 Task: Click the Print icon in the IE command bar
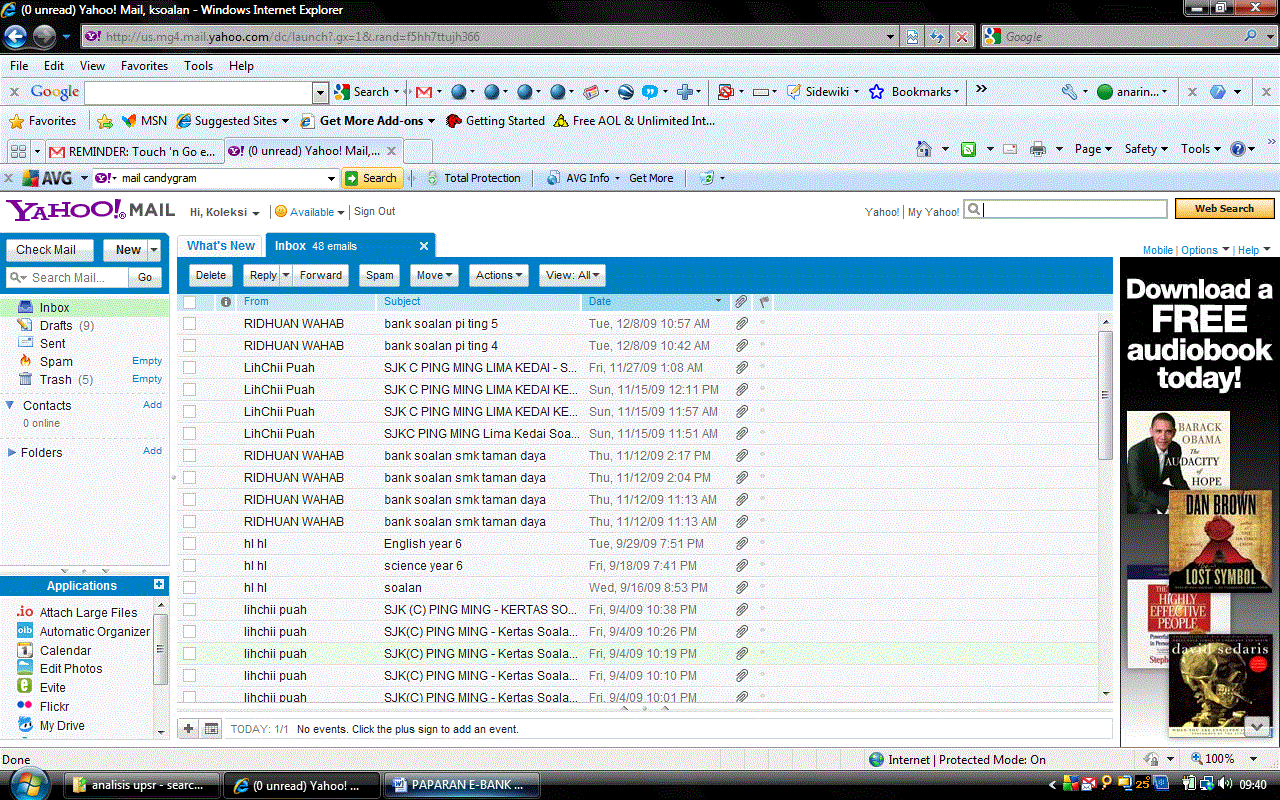pyautogui.click(x=1038, y=149)
